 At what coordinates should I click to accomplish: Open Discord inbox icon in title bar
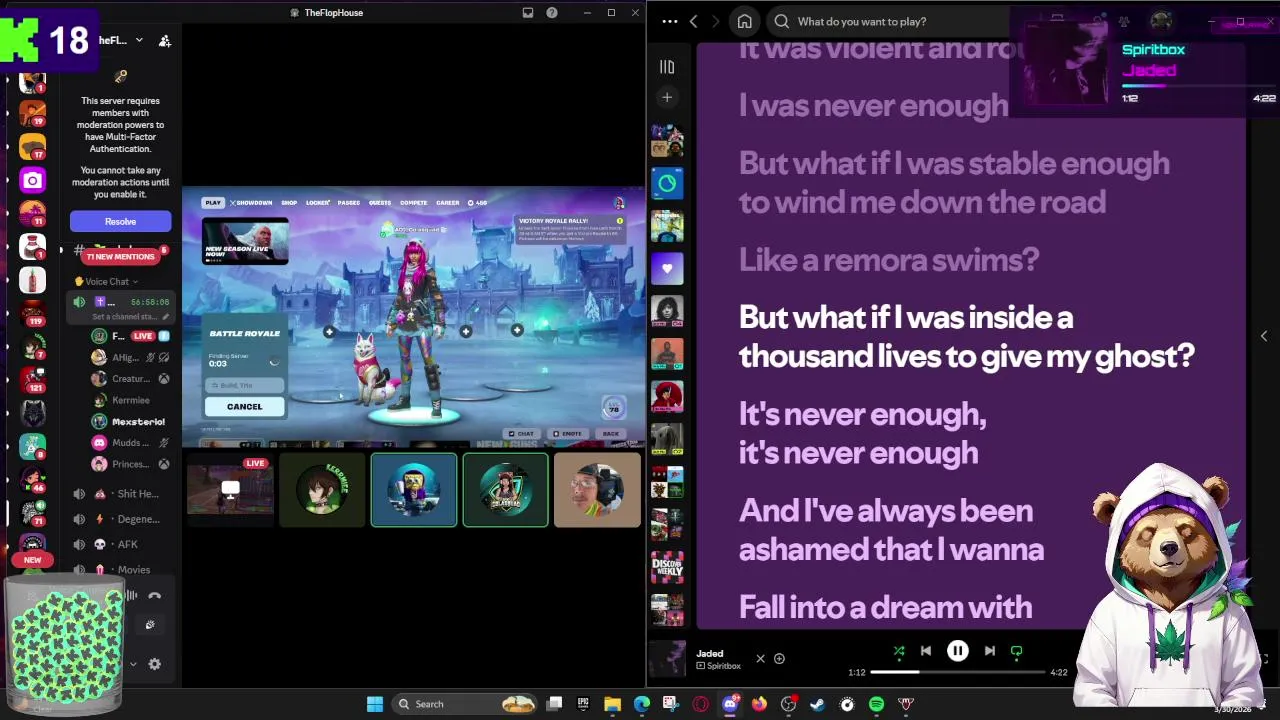click(527, 12)
